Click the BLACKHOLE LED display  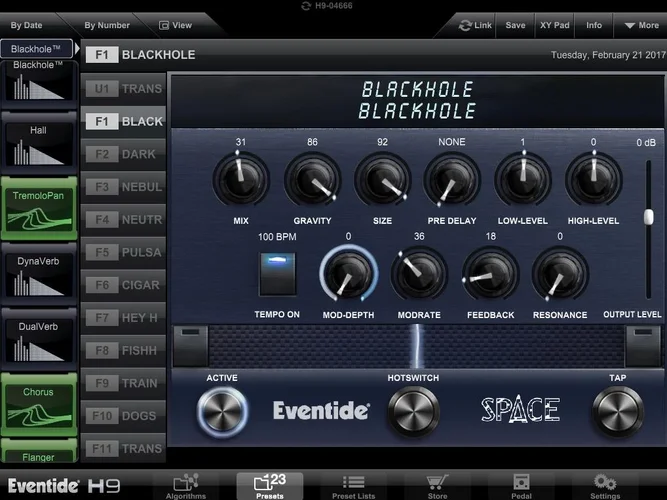click(x=417, y=100)
